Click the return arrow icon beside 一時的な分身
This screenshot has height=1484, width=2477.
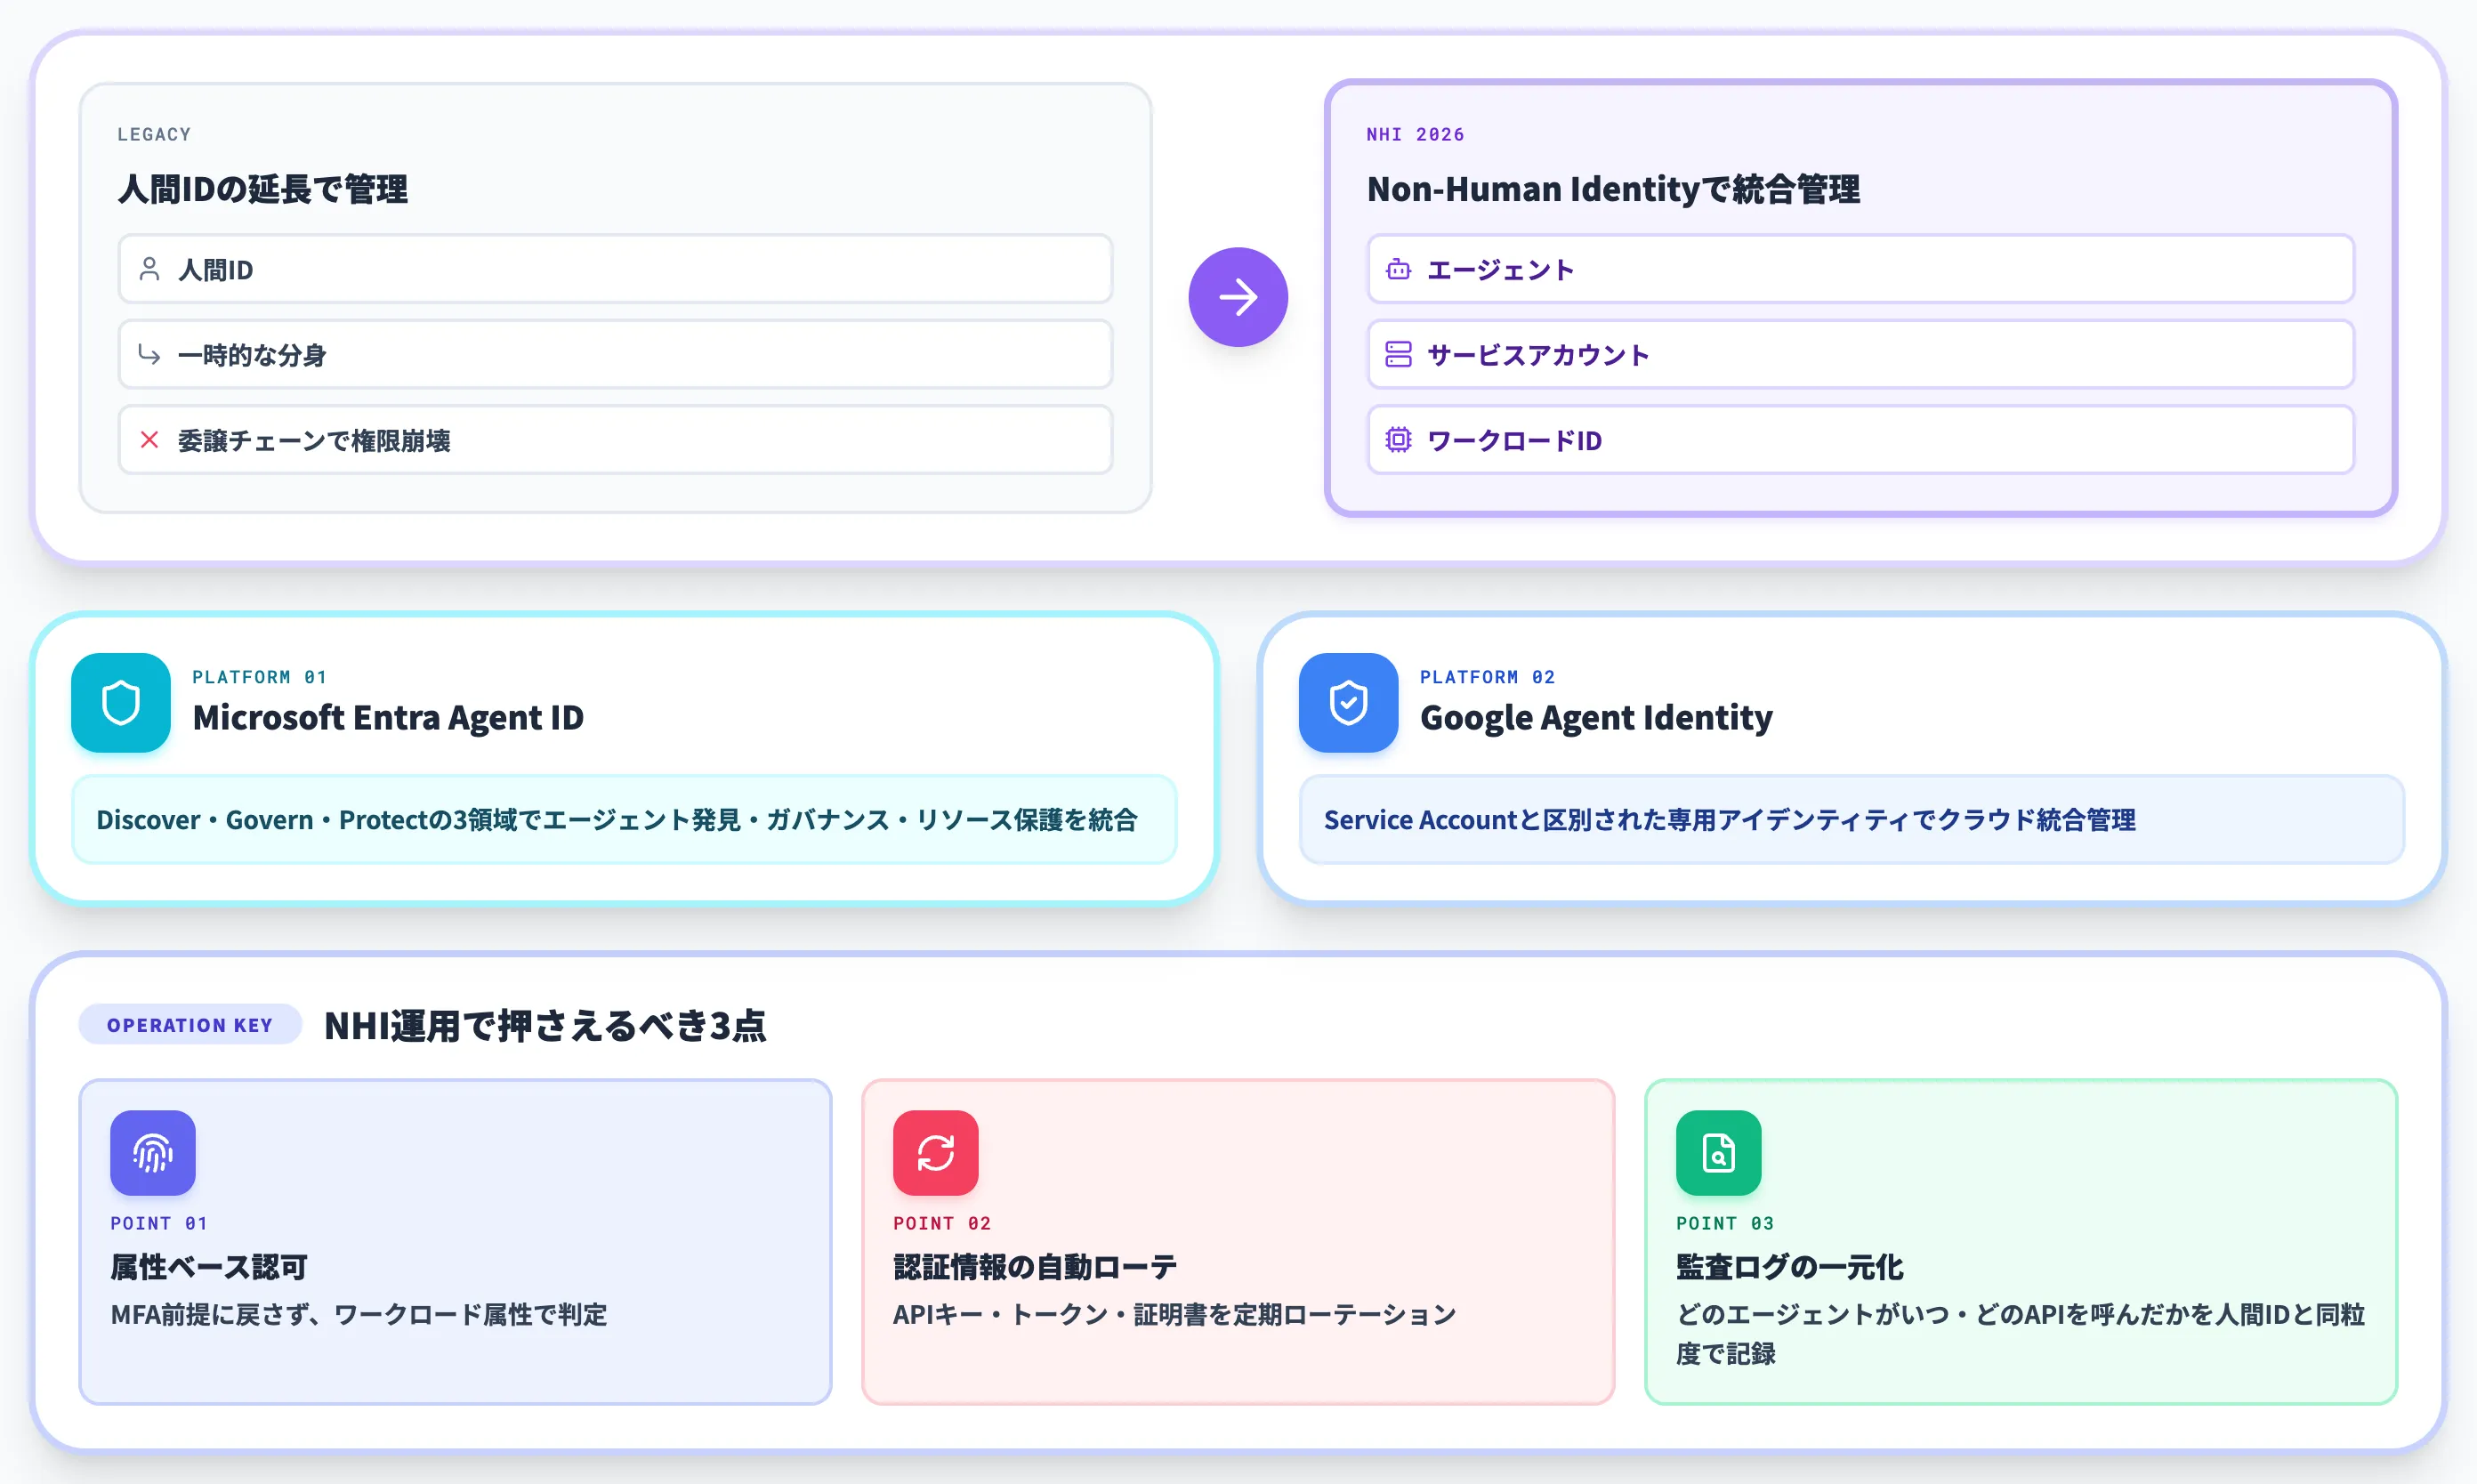(149, 354)
